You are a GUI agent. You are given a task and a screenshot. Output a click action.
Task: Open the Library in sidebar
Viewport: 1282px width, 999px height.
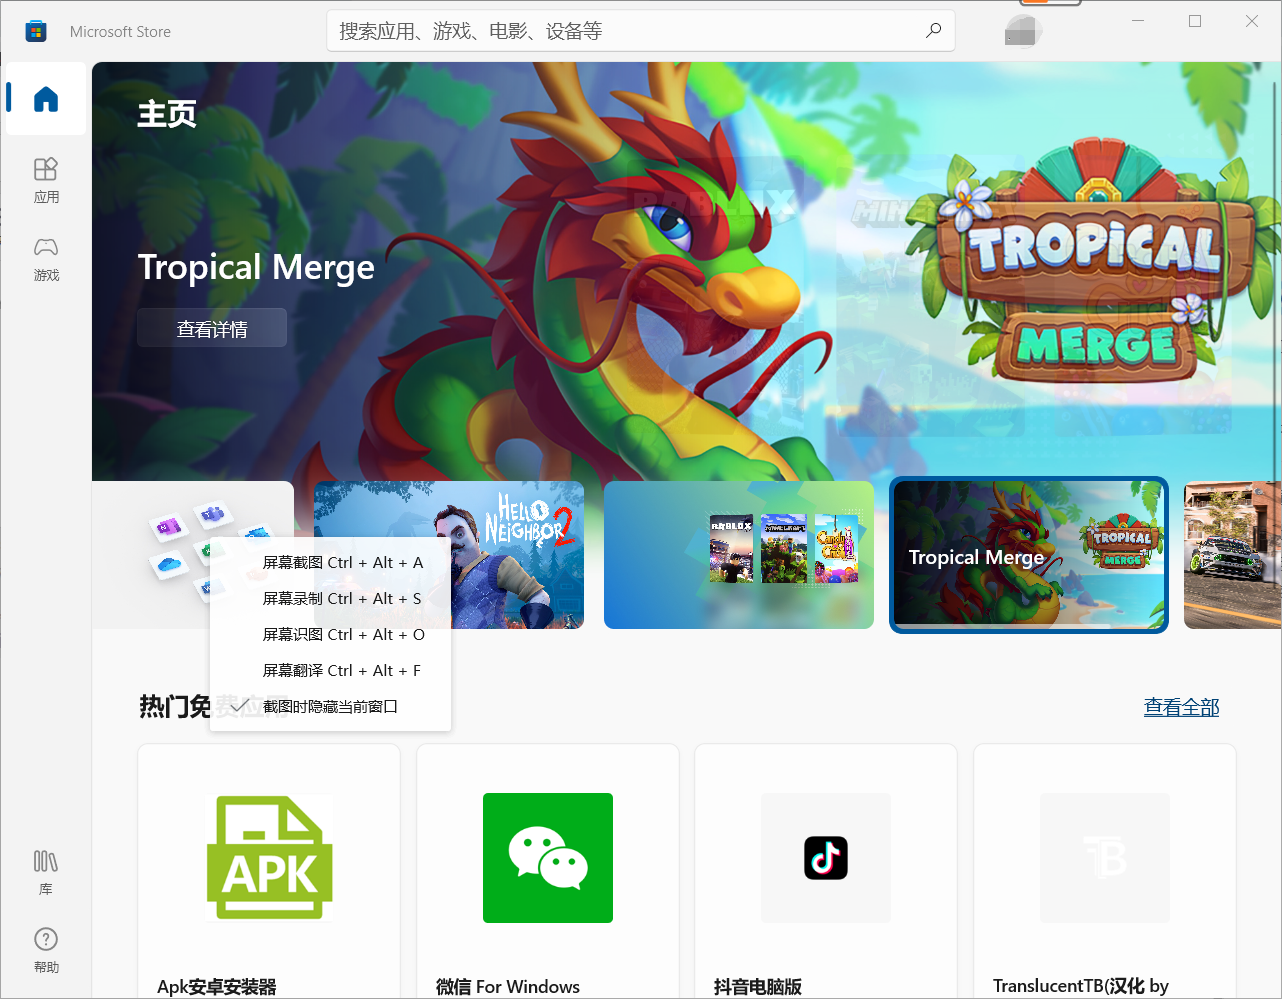click(x=46, y=872)
